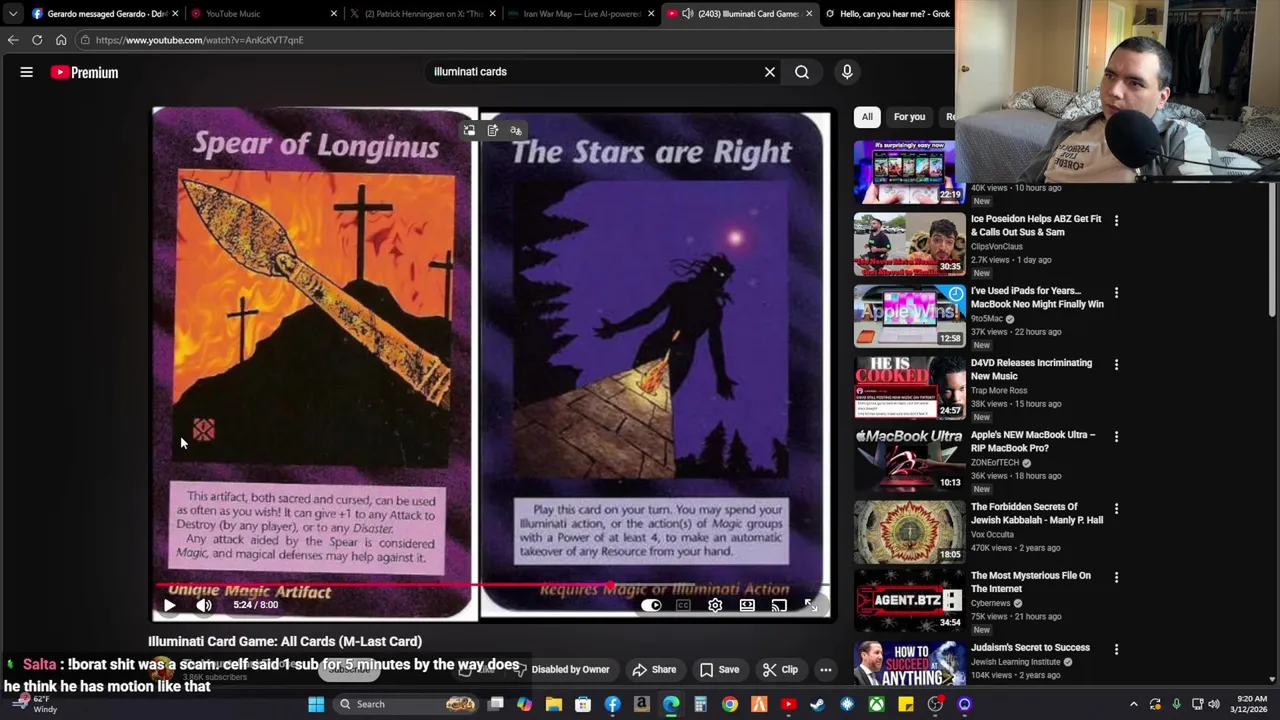Open 'The Forbidden Secrets Of Jewish Kabbalah' title
The image size is (1280, 720).
[1036, 514]
